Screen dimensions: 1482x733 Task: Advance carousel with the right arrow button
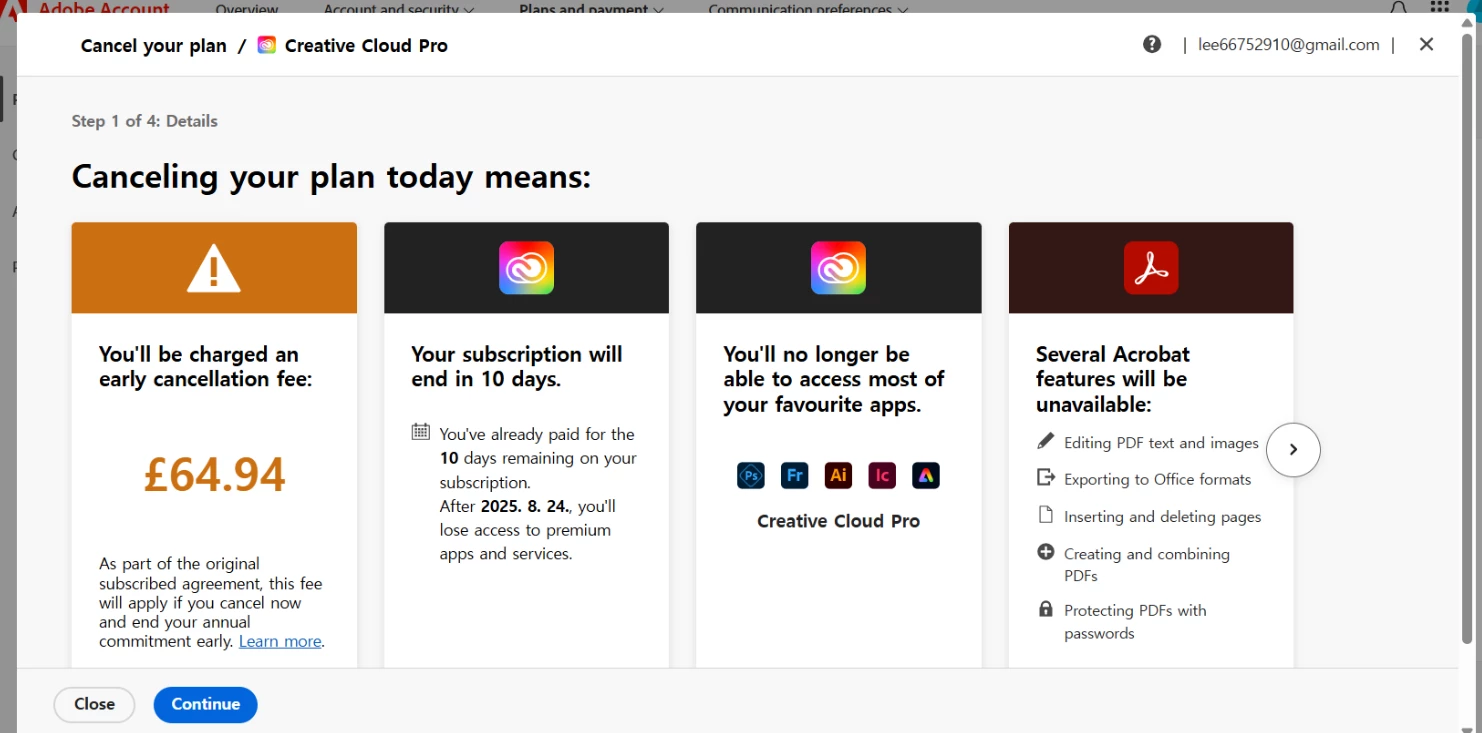pos(1293,450)
